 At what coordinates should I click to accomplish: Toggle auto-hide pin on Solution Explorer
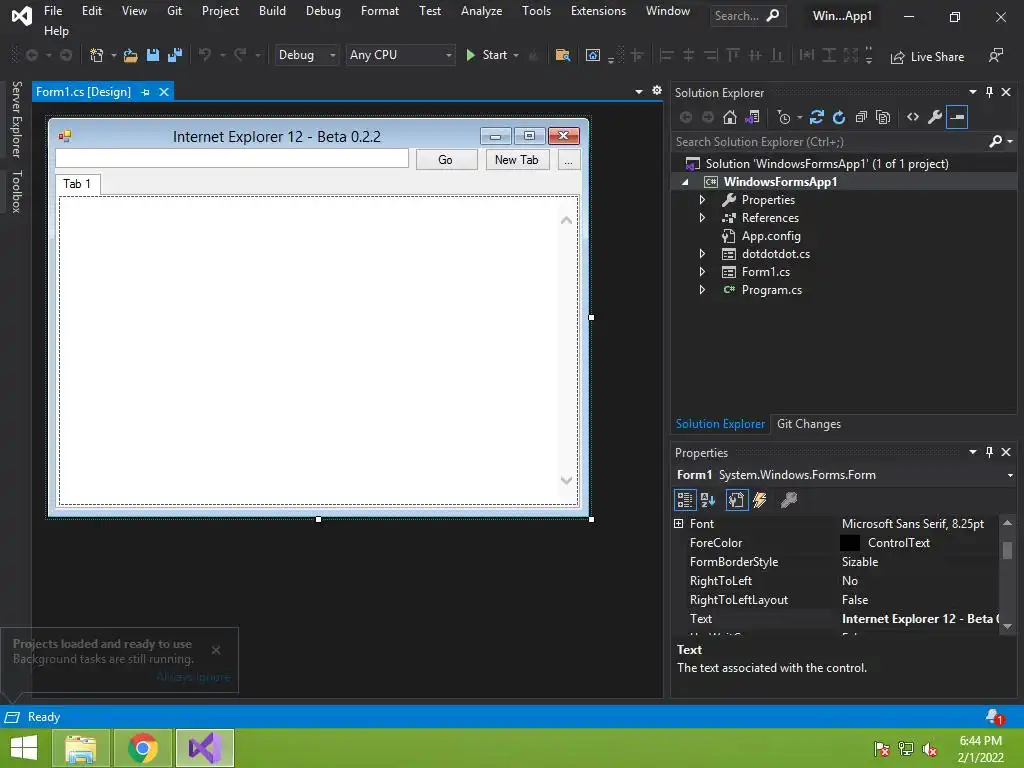(x=989, y=92)
